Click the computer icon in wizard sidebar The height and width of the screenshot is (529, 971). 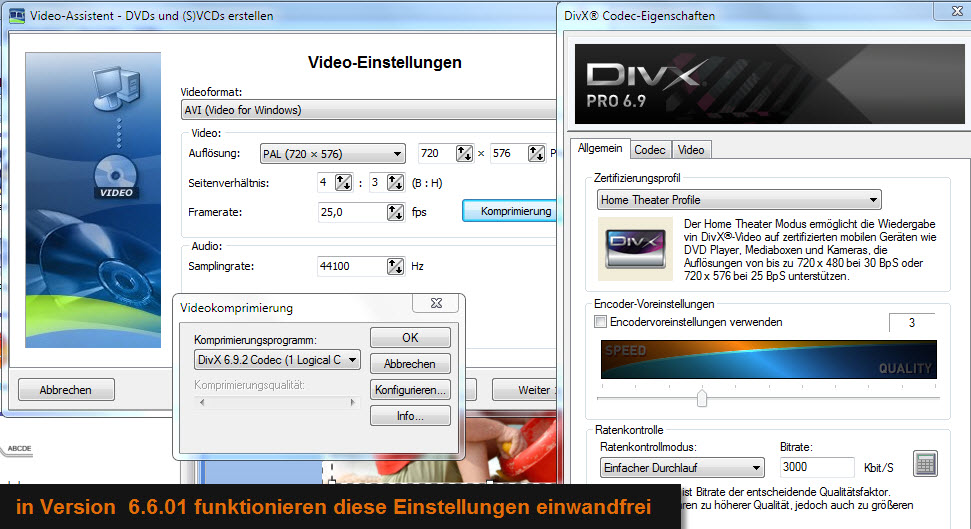pos(116,89)
